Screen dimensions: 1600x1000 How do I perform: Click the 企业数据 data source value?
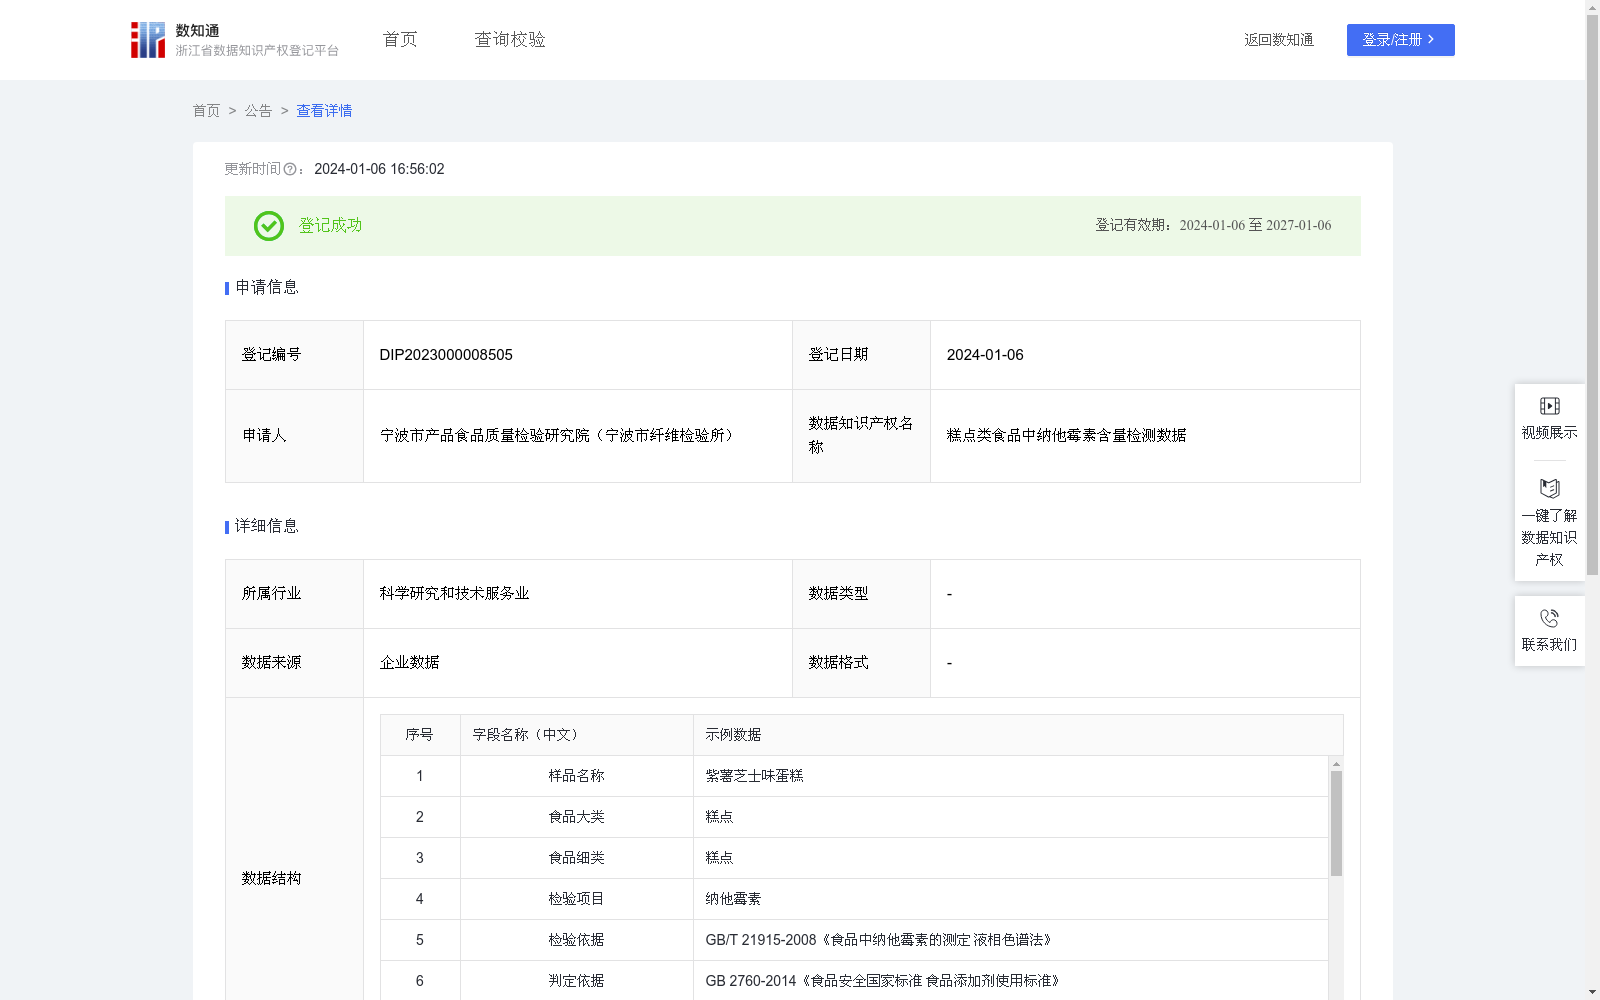409,663
